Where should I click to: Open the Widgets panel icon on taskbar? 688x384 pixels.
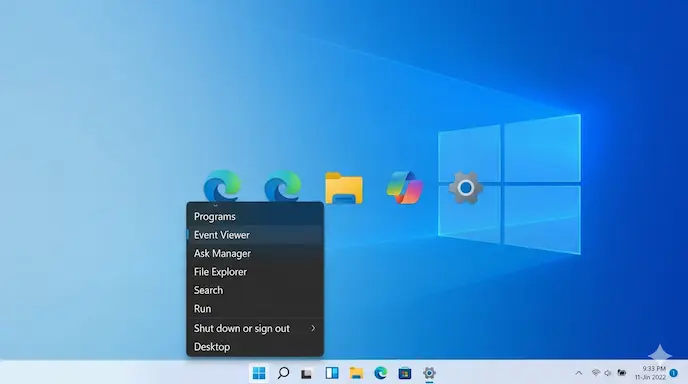(332, 373)
